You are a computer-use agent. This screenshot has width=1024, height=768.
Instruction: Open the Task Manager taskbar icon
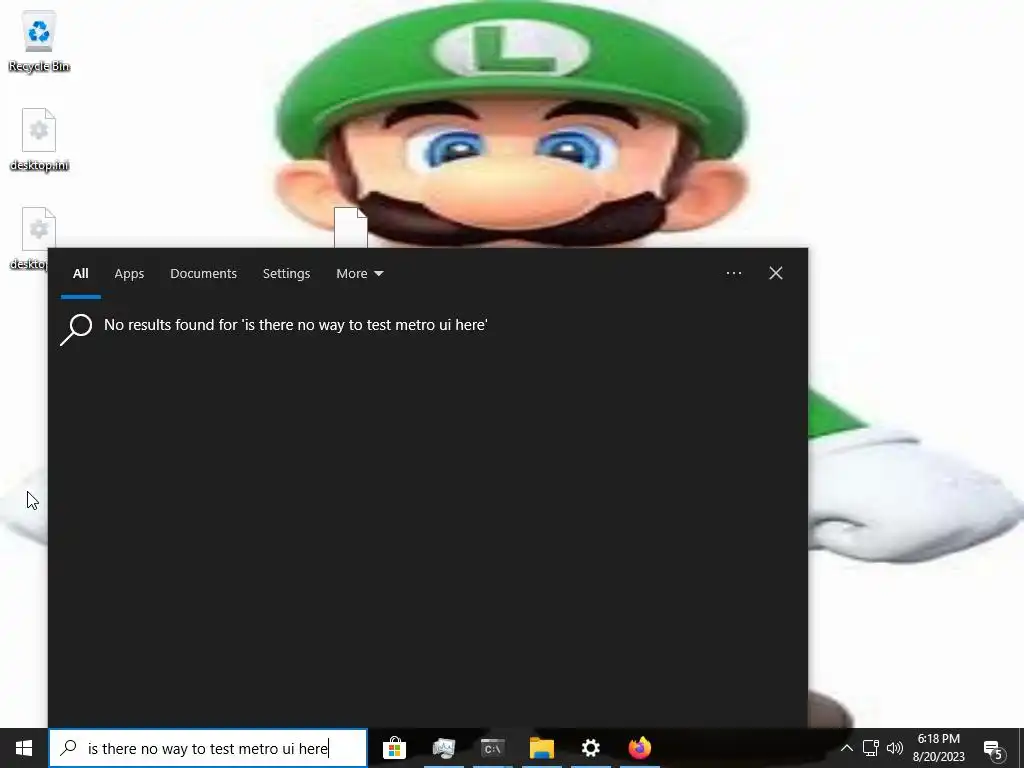(443, 748)
